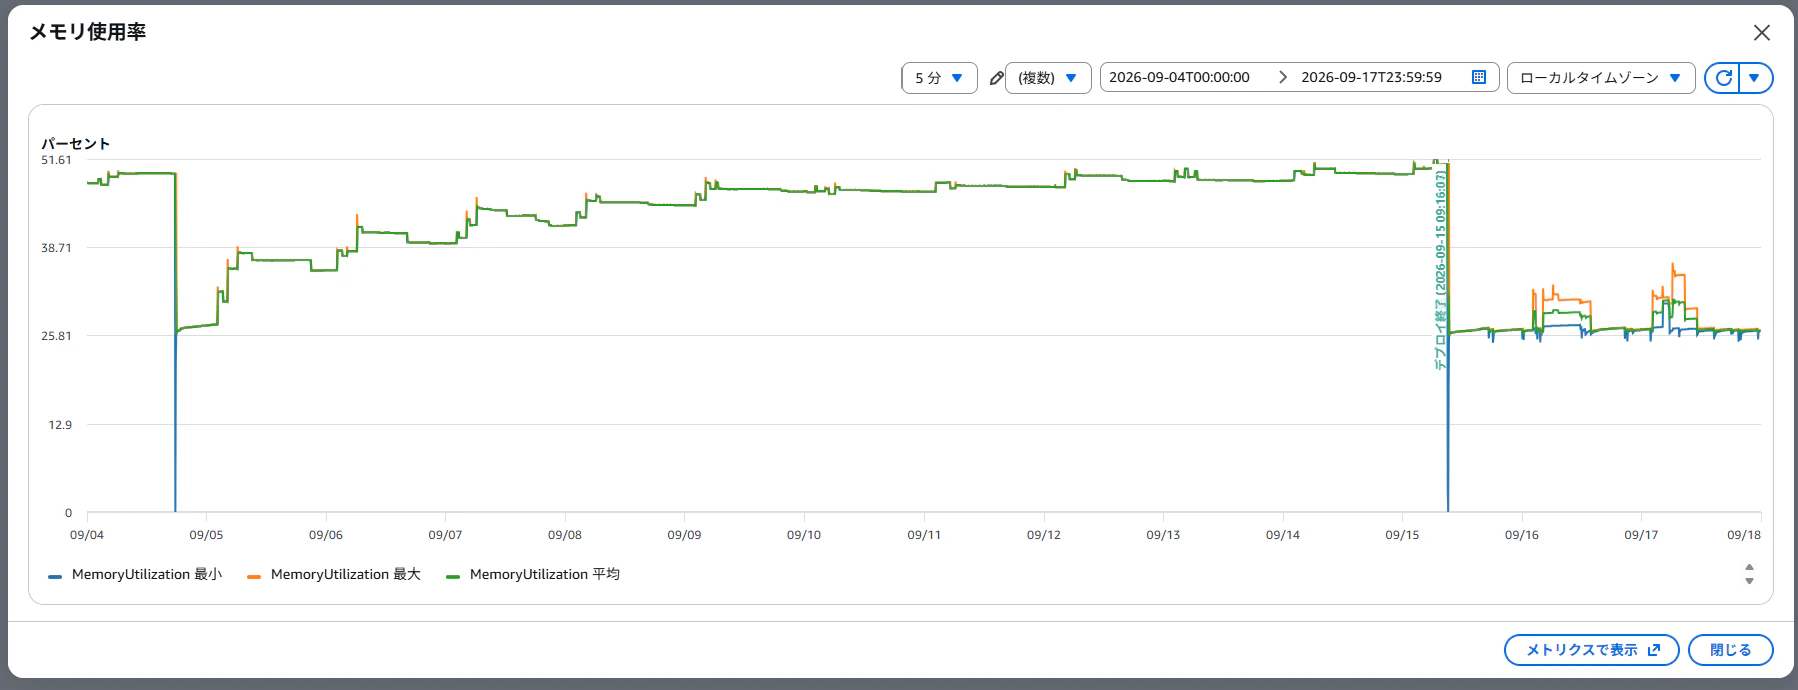The height and width of the screenshot is (690, 1798).
Task: Click the メトリクスで表示 button
Action: [x=1591, y=650]
